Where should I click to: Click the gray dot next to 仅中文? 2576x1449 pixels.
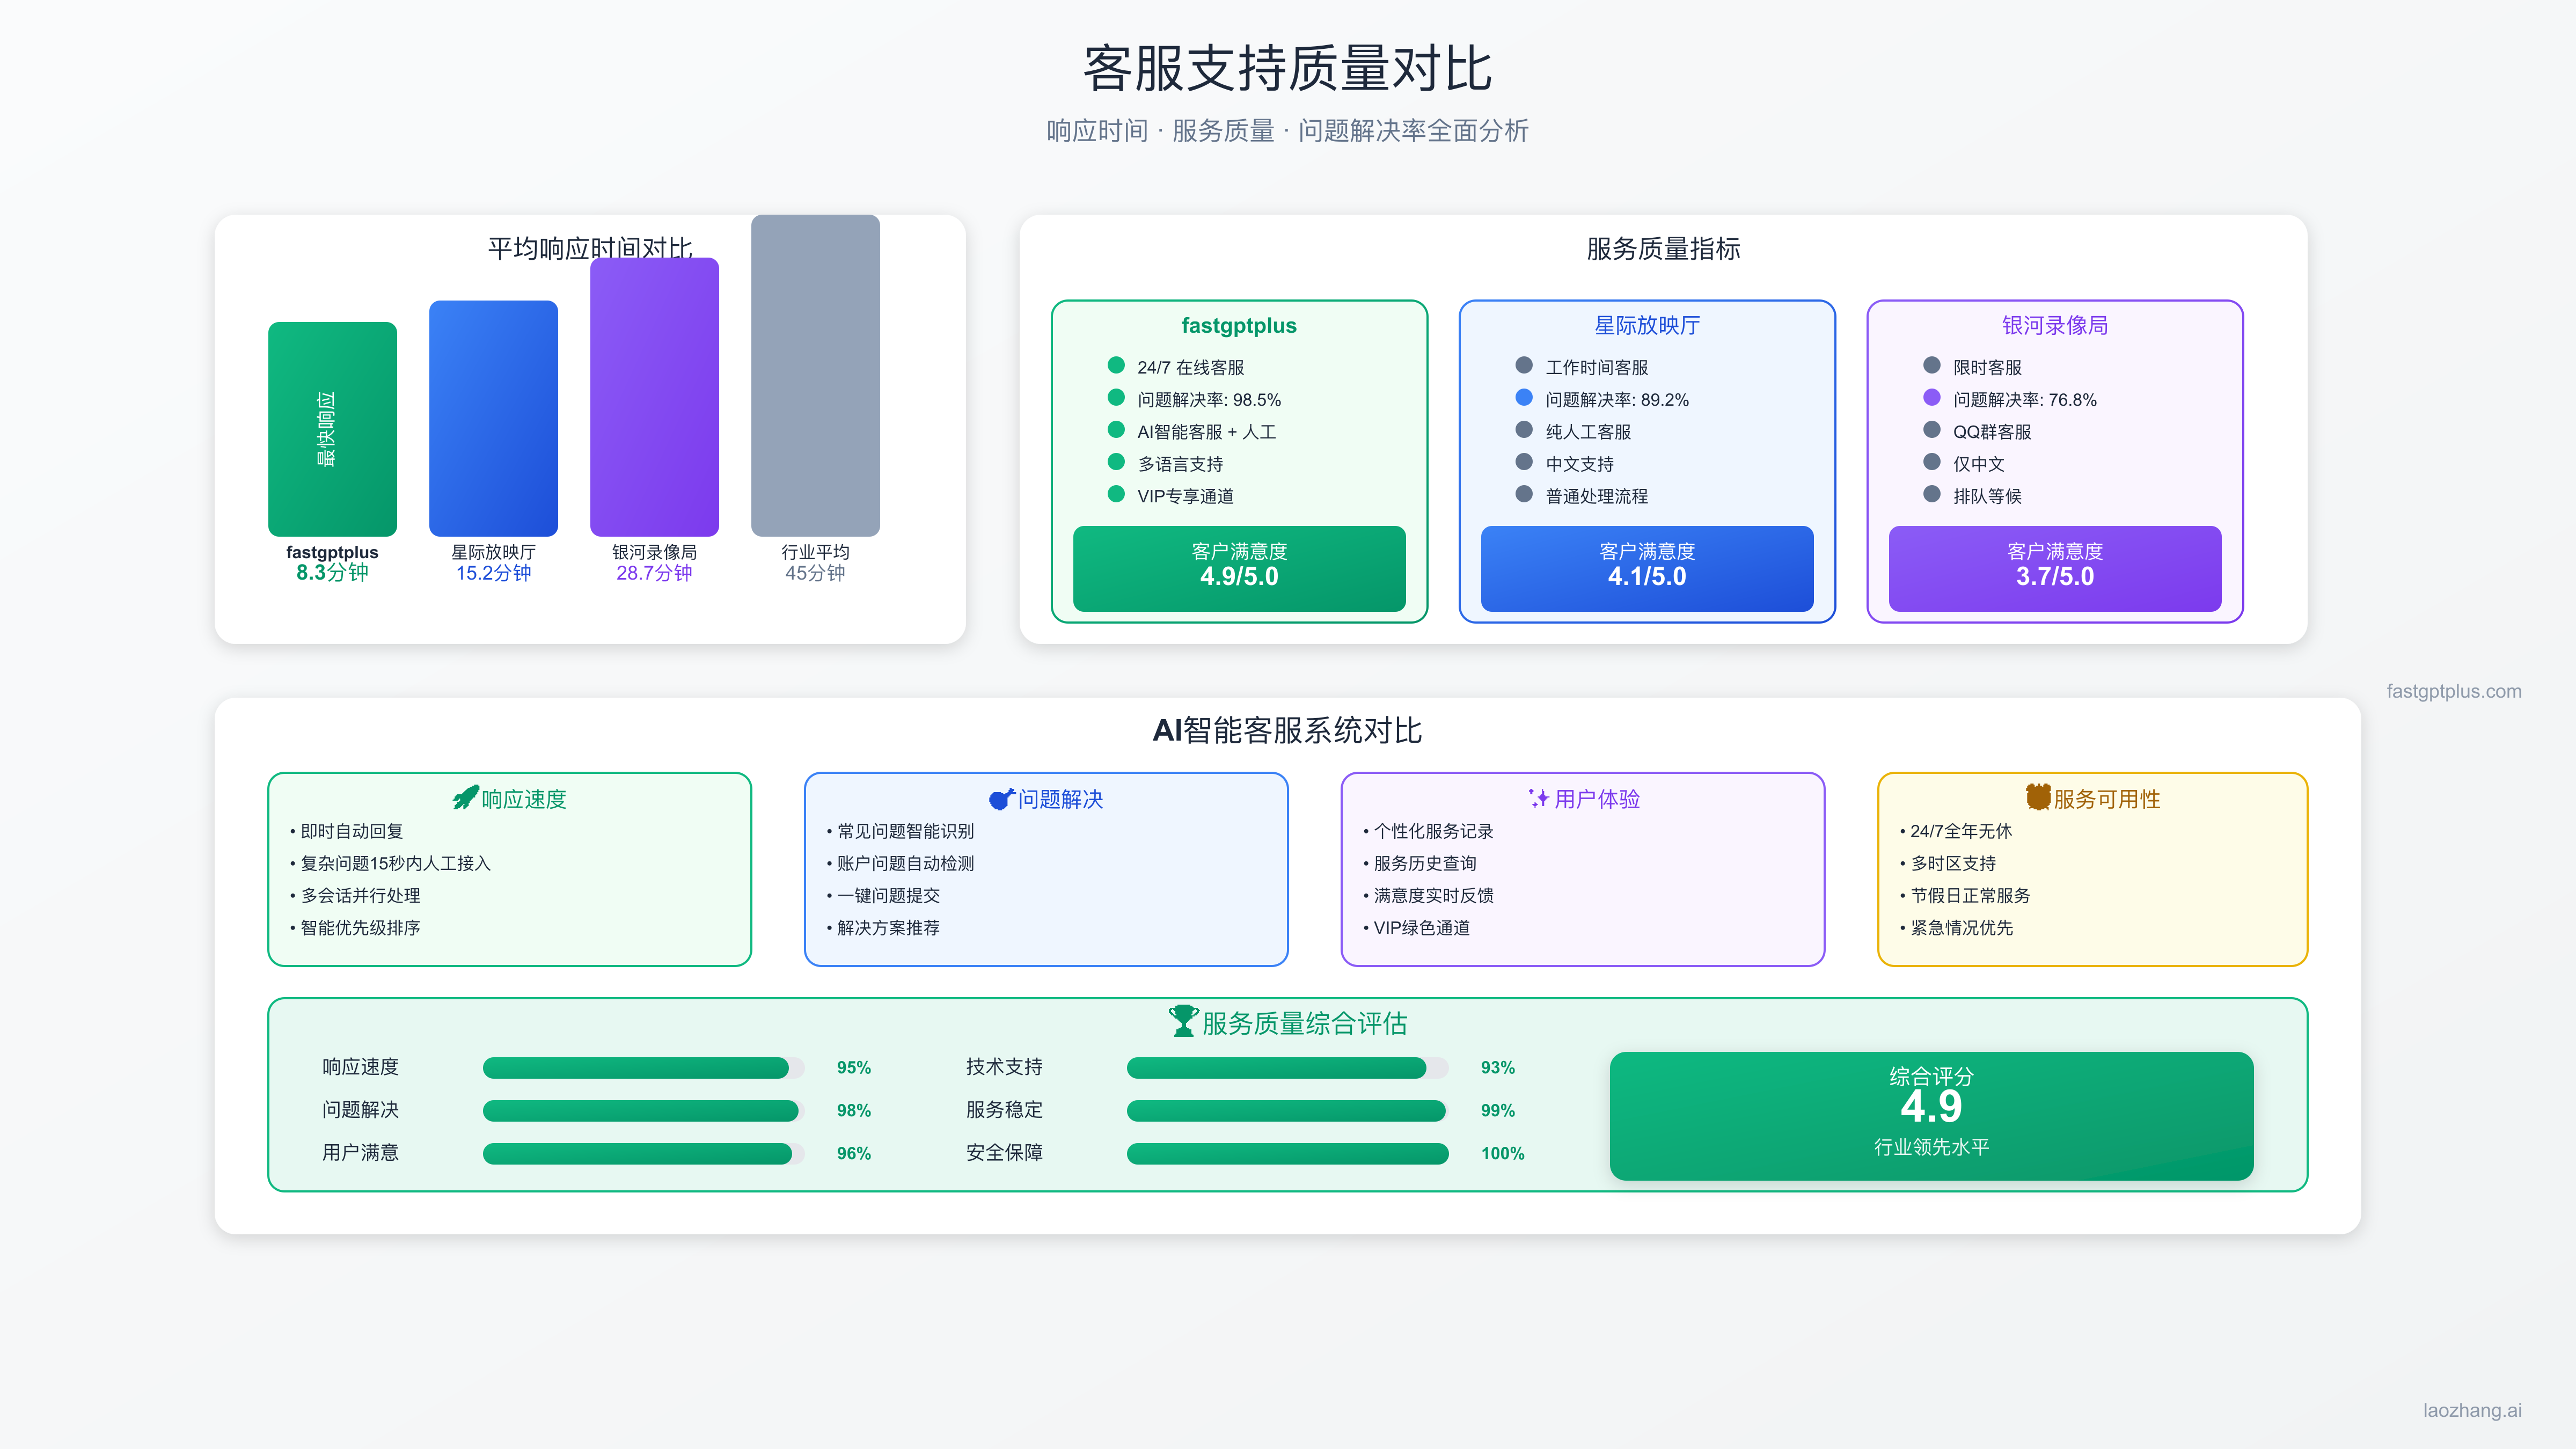point(1932,462)
